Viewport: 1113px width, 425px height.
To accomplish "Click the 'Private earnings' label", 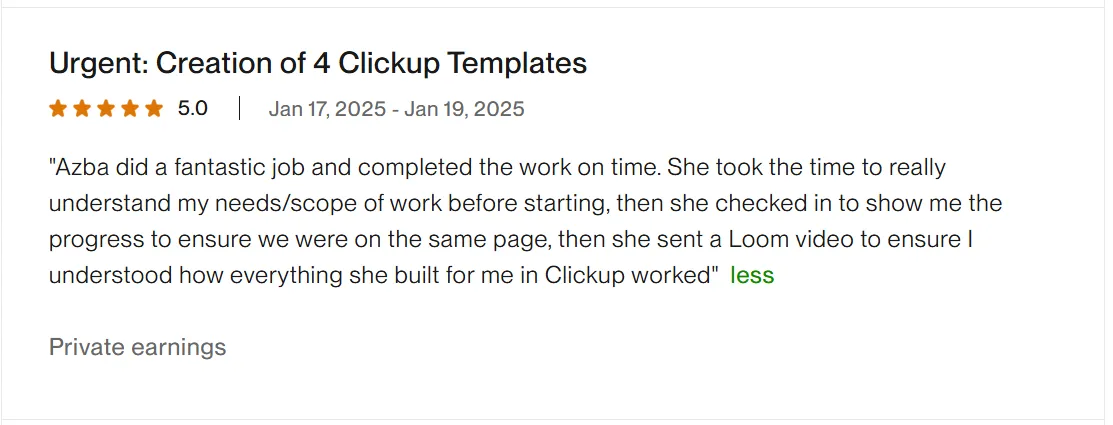I will [x=137, y=348].
